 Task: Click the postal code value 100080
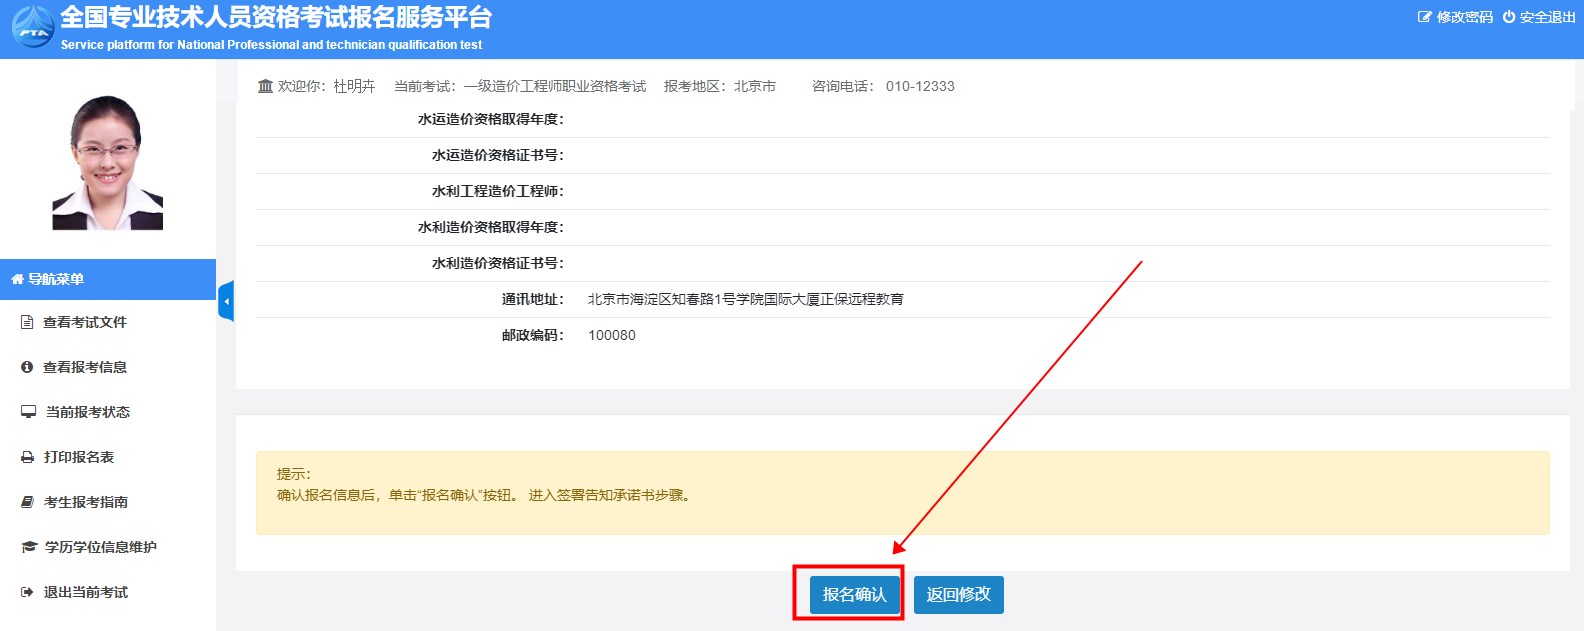[612, 335]
